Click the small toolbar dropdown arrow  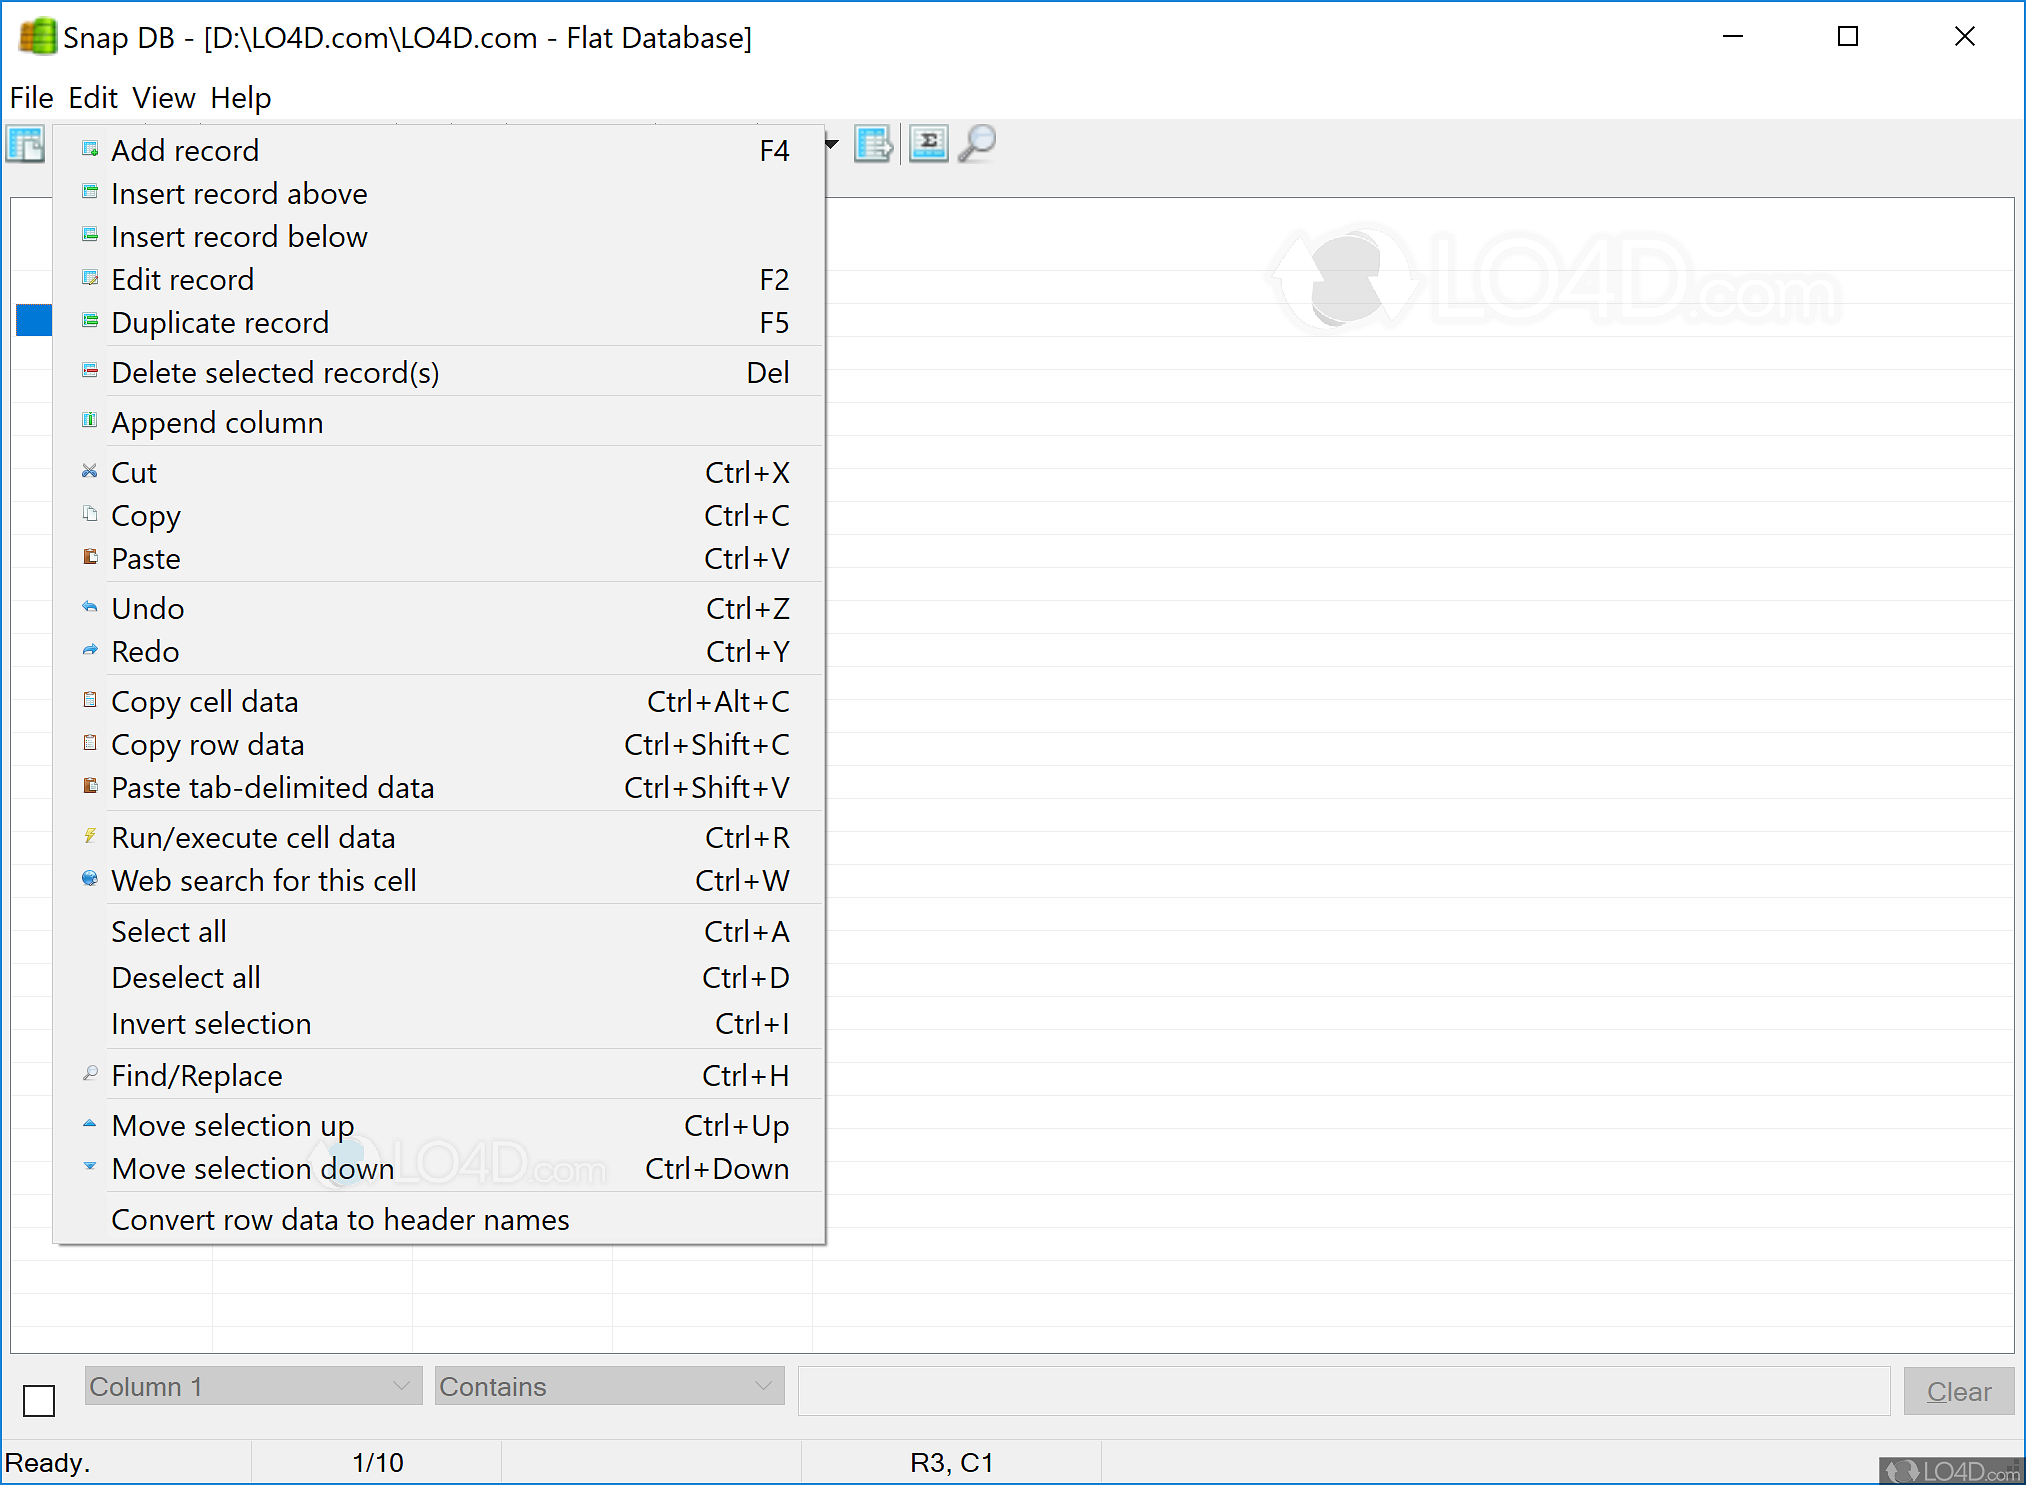832,145
